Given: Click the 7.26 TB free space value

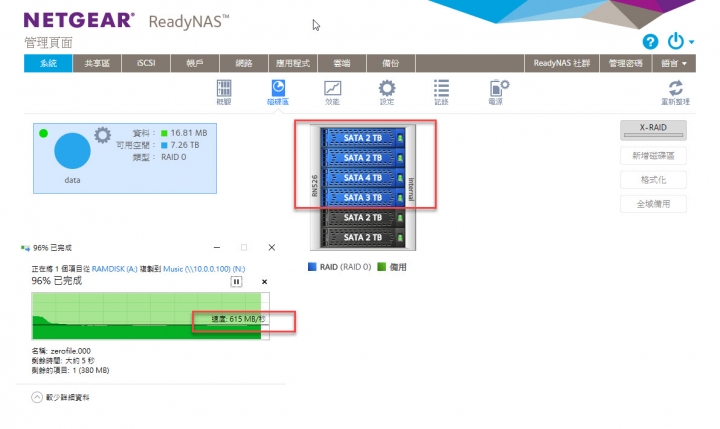Looking at the screenshot, I should (x=185, y=145).
